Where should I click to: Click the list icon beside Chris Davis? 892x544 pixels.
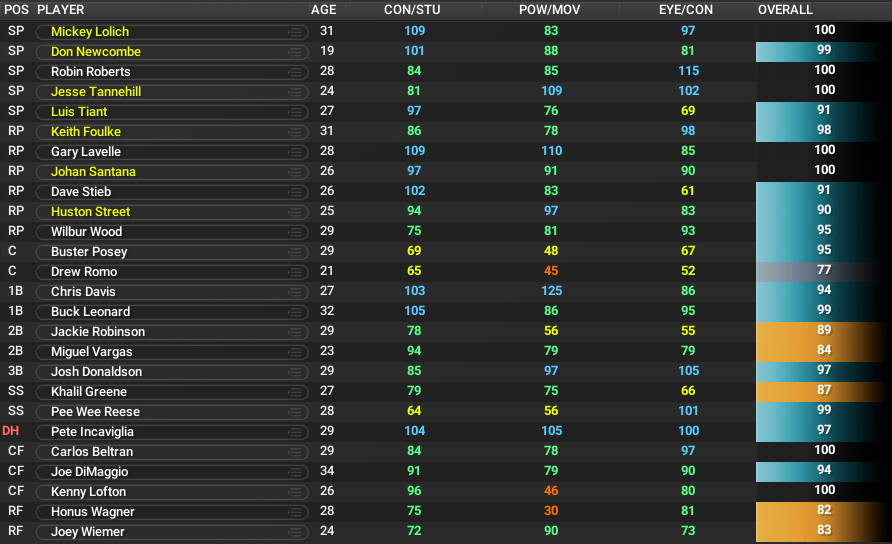[295, 292]
